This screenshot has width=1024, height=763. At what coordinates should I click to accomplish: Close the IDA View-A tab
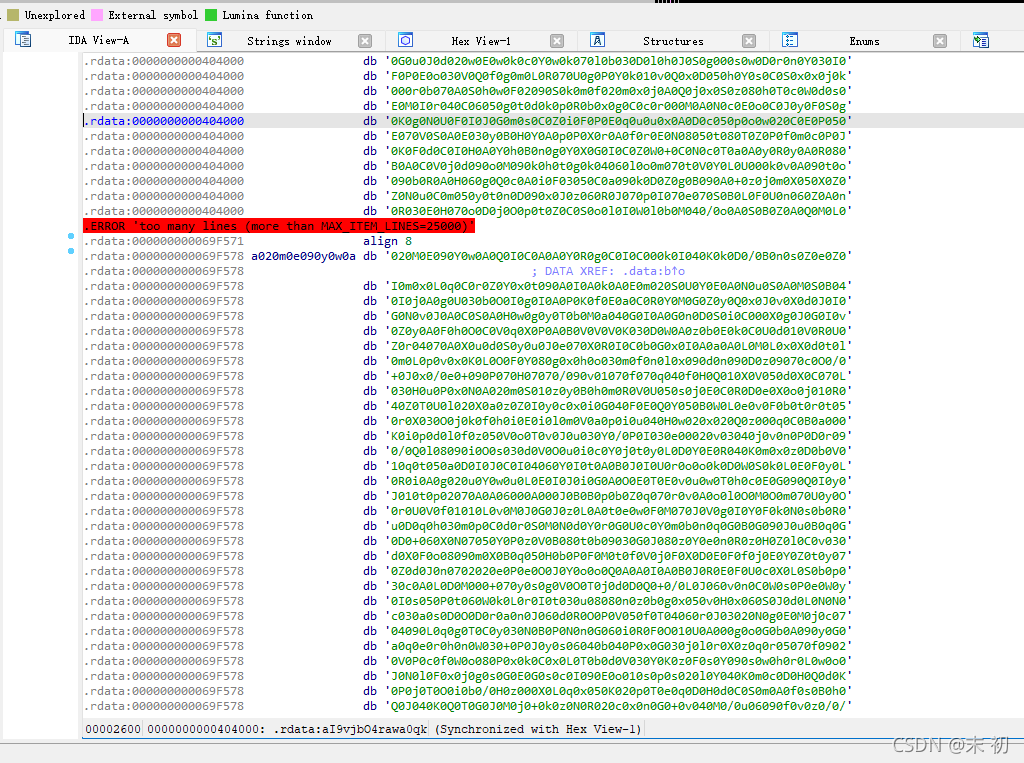point(174,40)
